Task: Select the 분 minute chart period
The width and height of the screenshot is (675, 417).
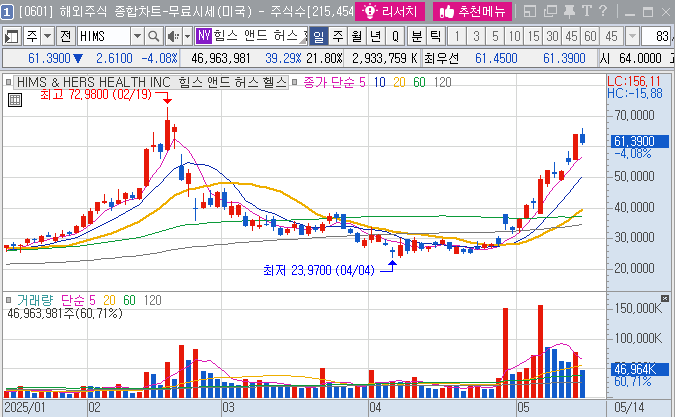Action: [x=416, y=37]
